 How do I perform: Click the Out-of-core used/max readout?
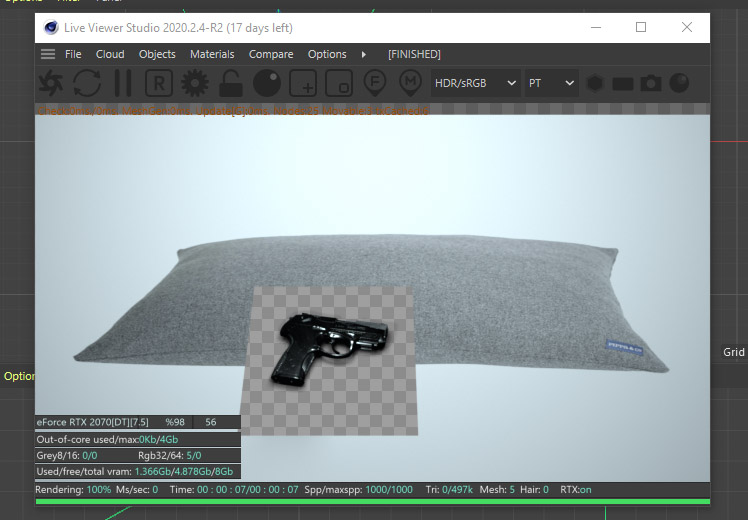tap(107, 439)
